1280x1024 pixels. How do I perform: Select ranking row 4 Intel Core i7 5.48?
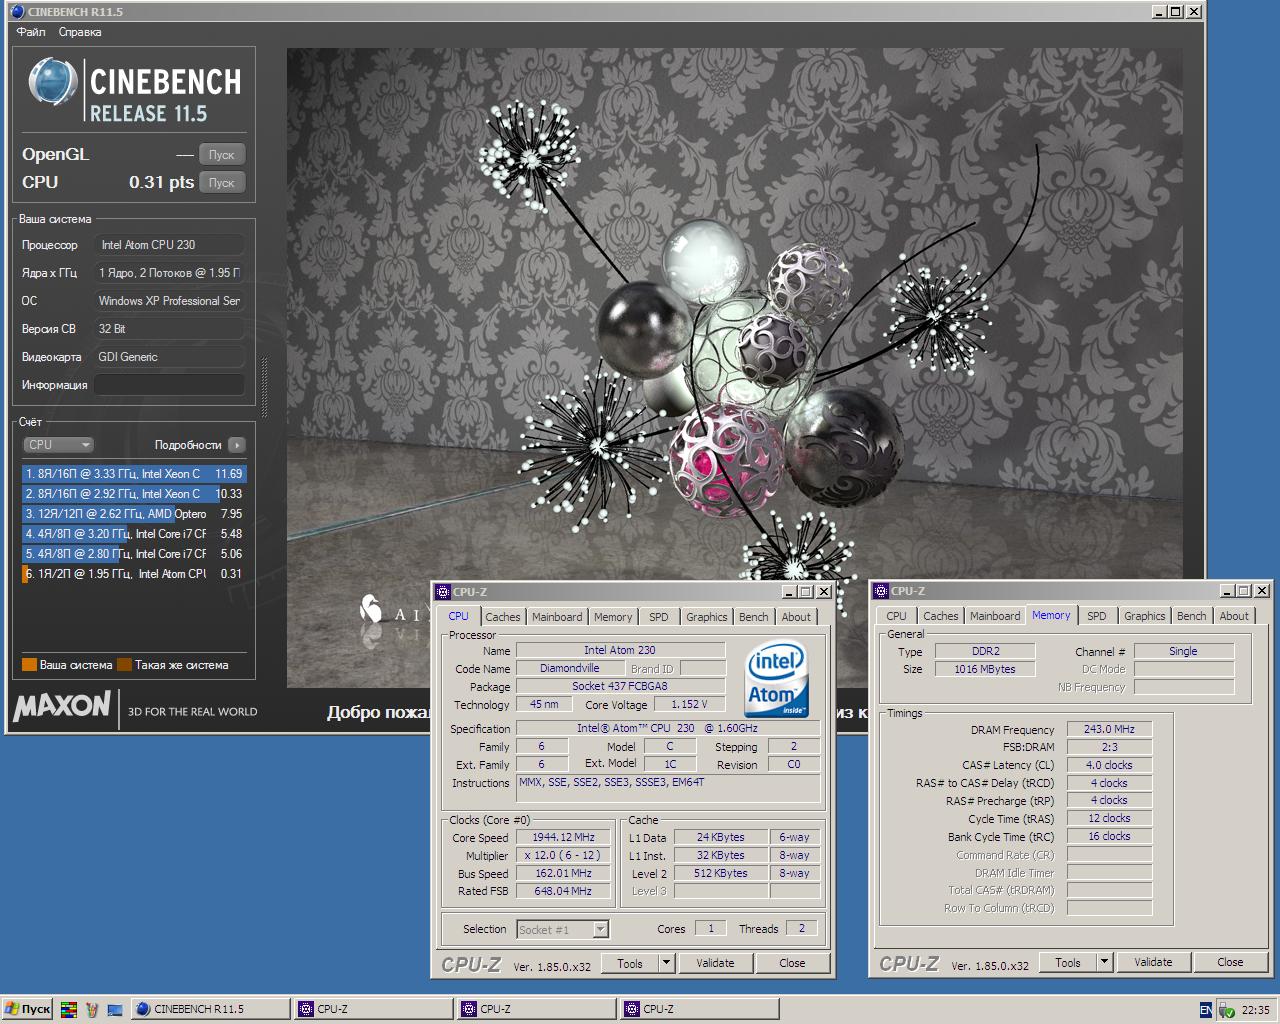(134, 534)
